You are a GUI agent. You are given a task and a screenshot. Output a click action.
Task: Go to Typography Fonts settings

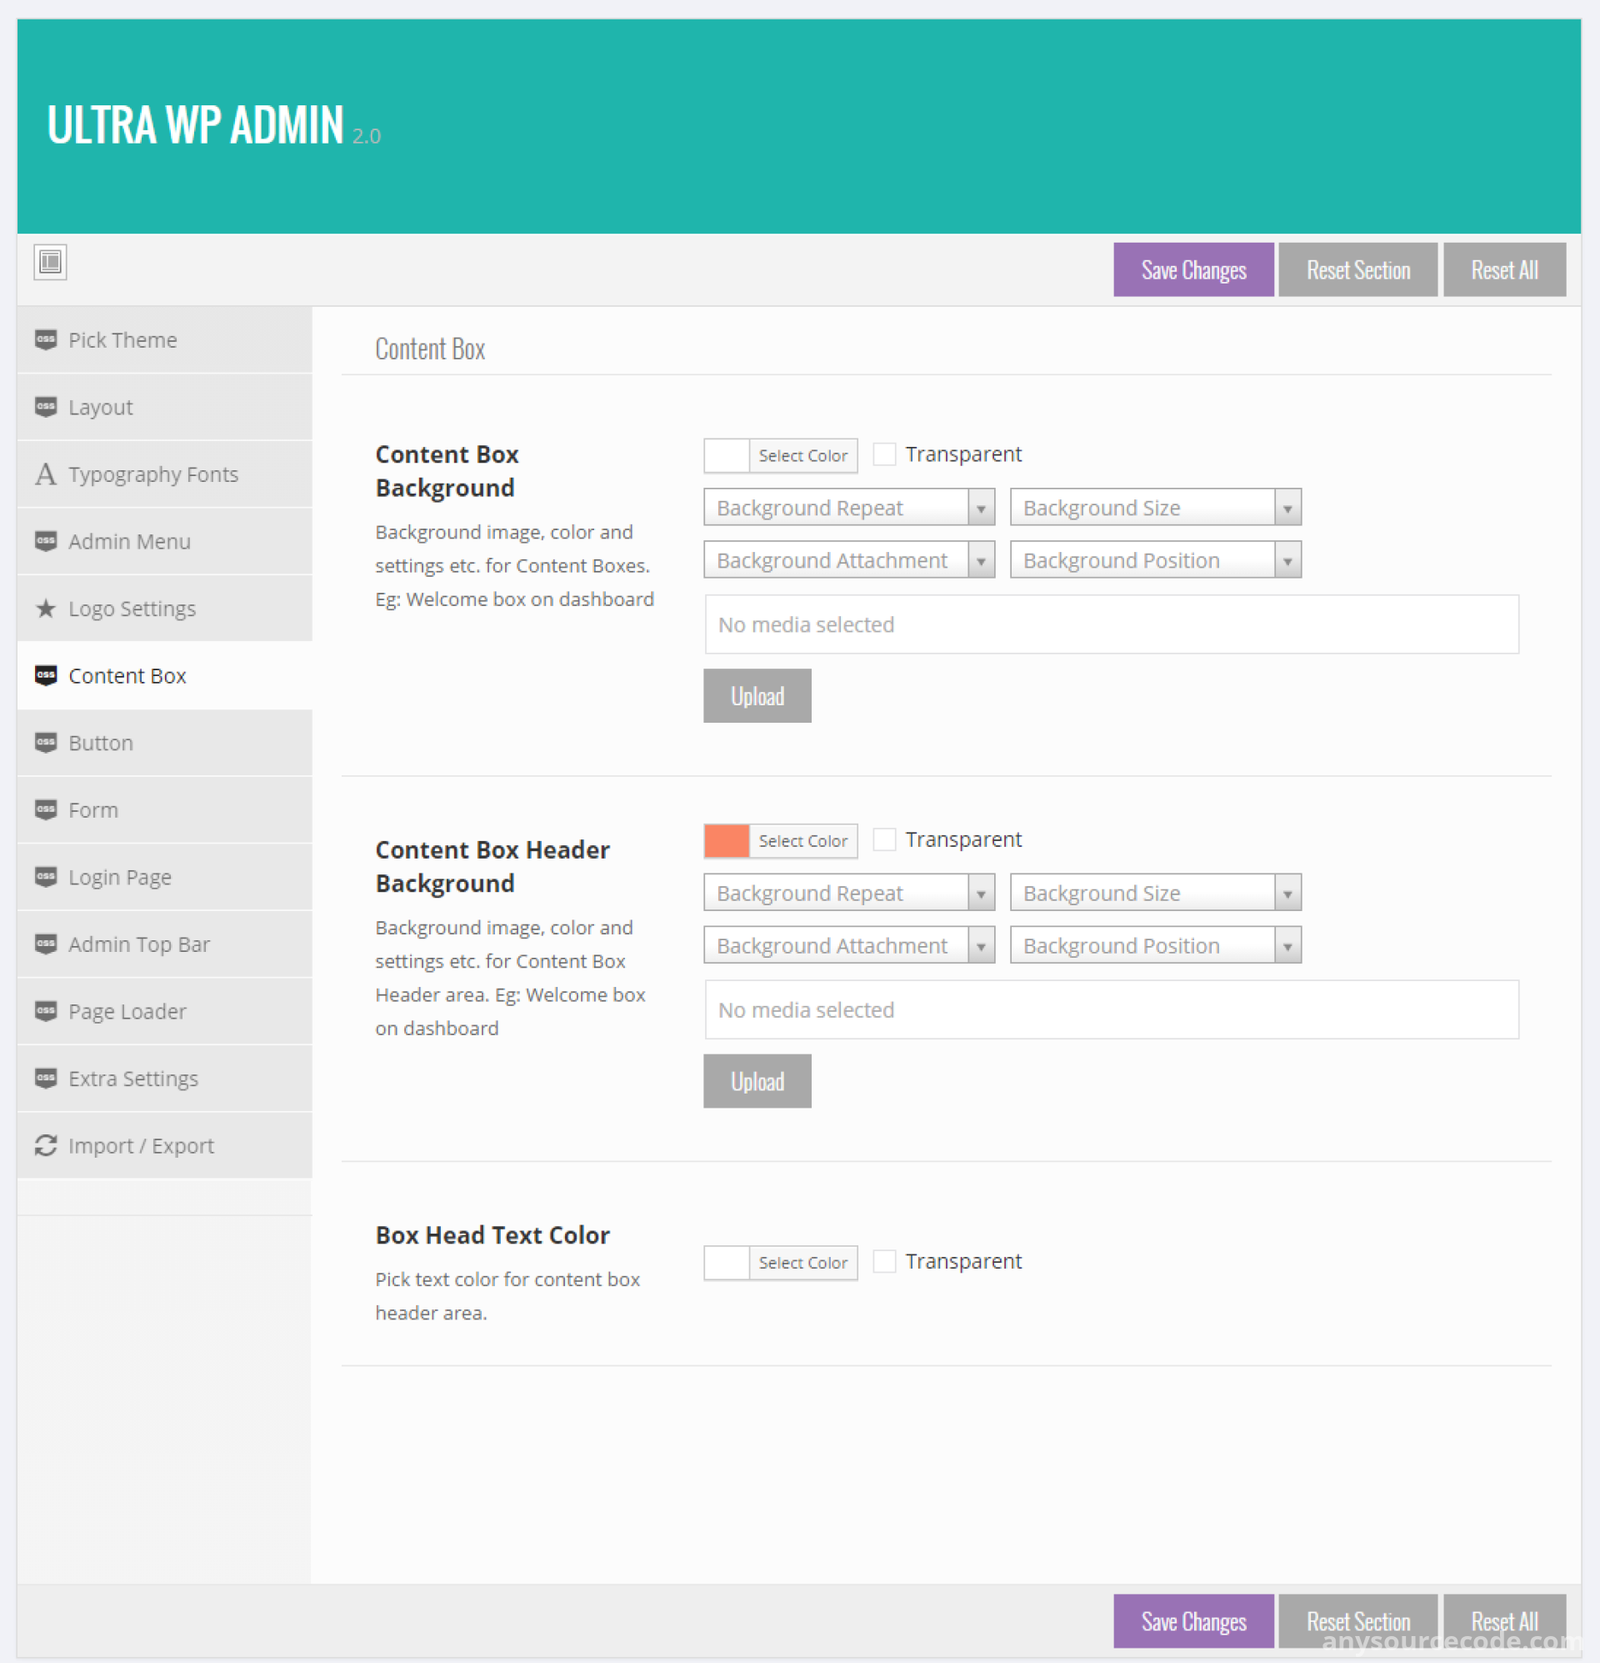pos(165,474)
